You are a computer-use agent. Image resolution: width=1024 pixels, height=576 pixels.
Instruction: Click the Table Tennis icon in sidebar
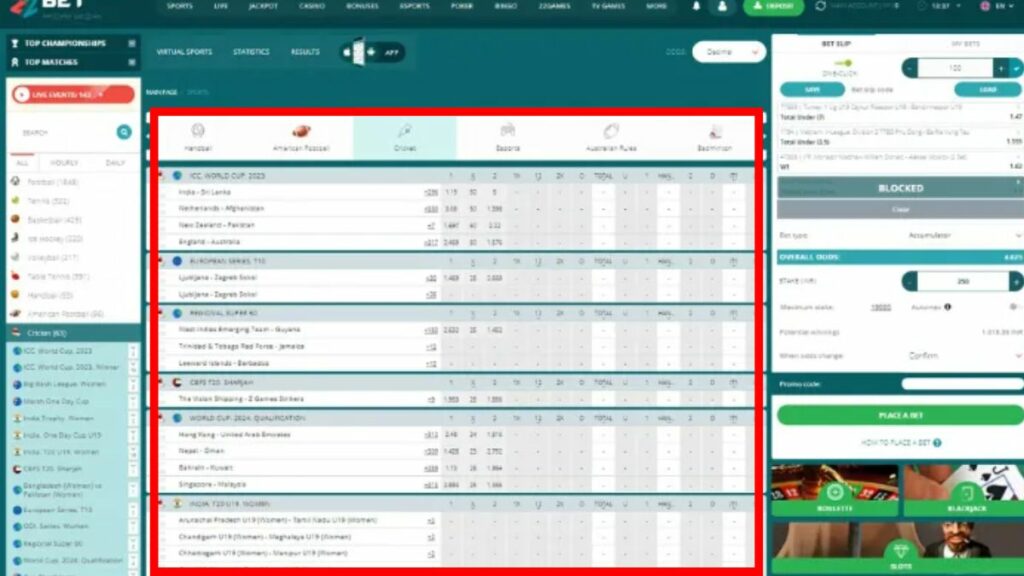click(16, 276)
